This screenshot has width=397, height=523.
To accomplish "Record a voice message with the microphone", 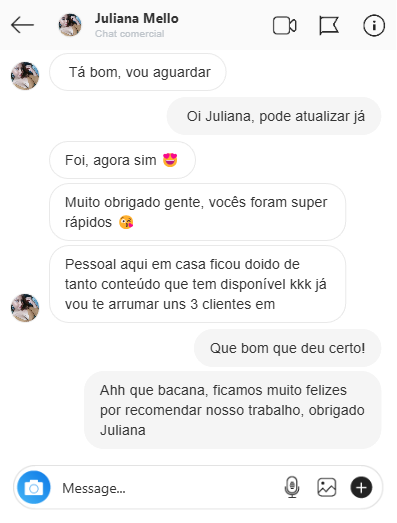I will tap(292, 487).
